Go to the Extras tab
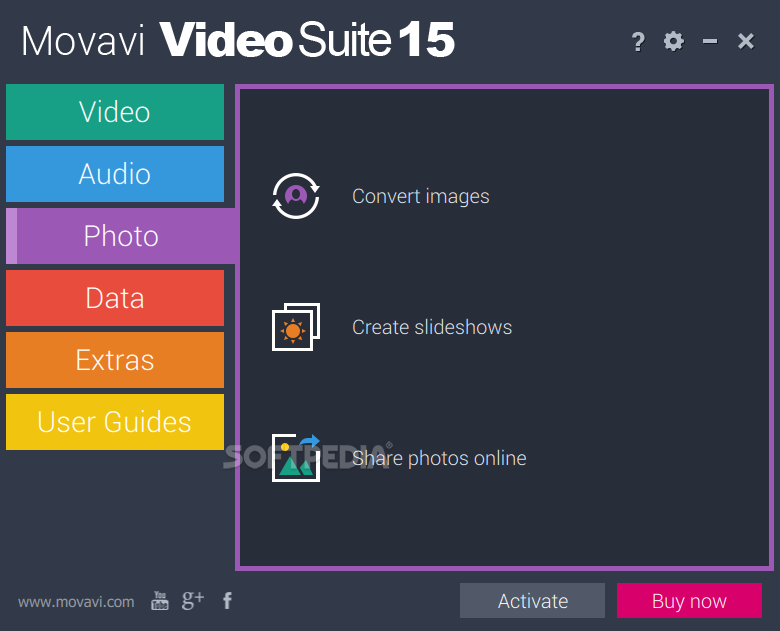The width and height of the screenshot is (780, 631). click(115, 360)
